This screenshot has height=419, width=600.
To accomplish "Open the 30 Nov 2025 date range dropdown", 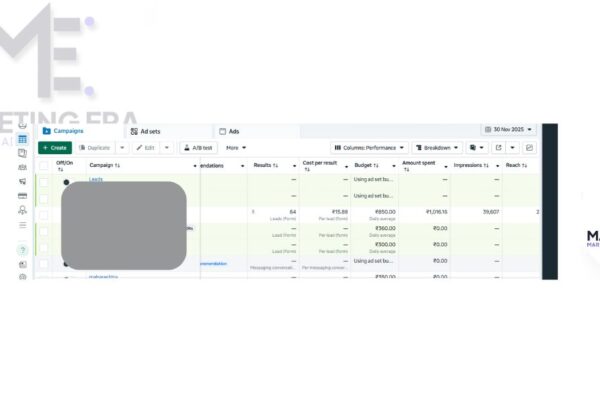I will pyautogui.click(x=509, y=130).
